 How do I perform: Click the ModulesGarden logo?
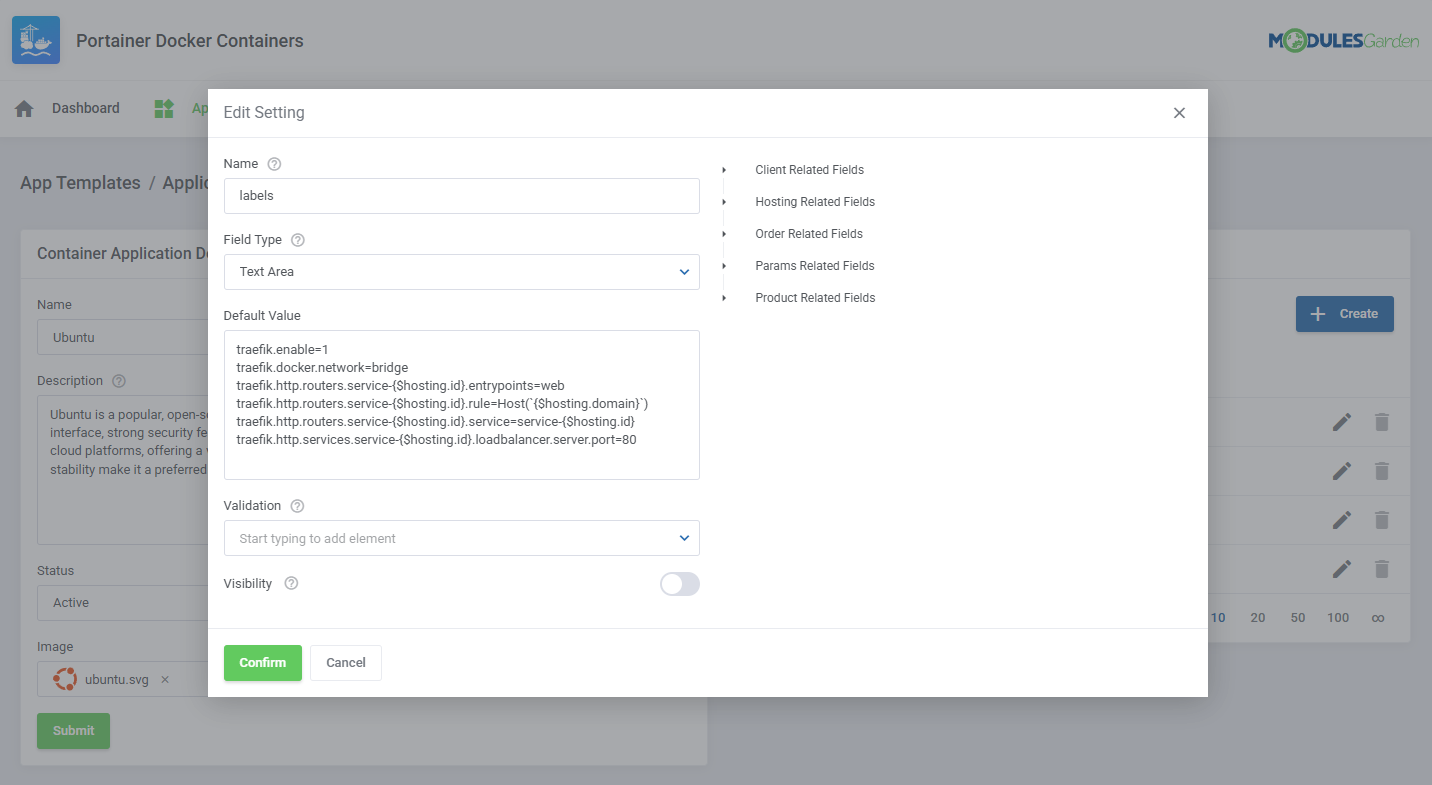[1343, 40]
